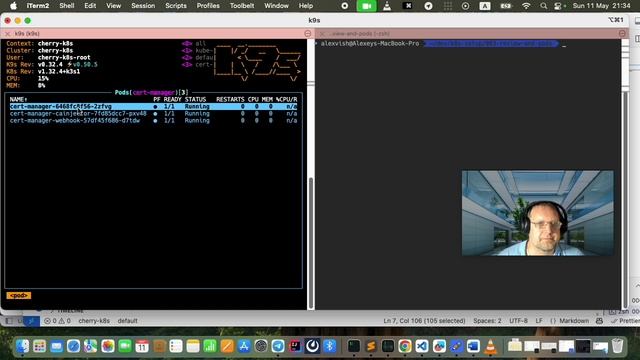Click the READY column header
The height and width of the screenshot is (360, 640).
coord(172,99)
